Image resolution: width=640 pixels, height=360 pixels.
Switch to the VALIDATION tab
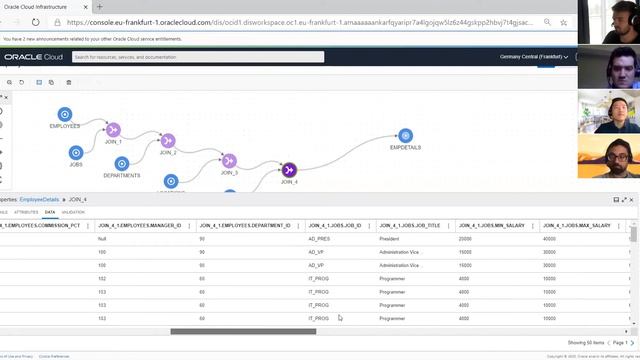[x=73, y=212]
